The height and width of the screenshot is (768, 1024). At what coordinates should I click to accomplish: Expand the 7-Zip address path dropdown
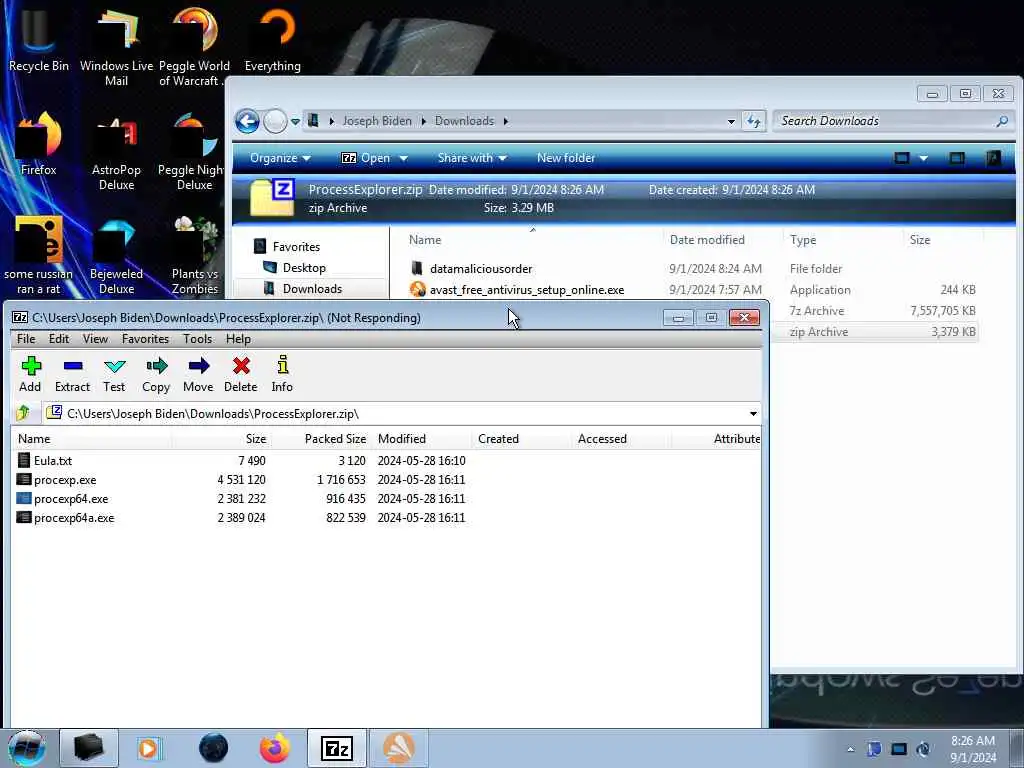[x=753, y=414]
